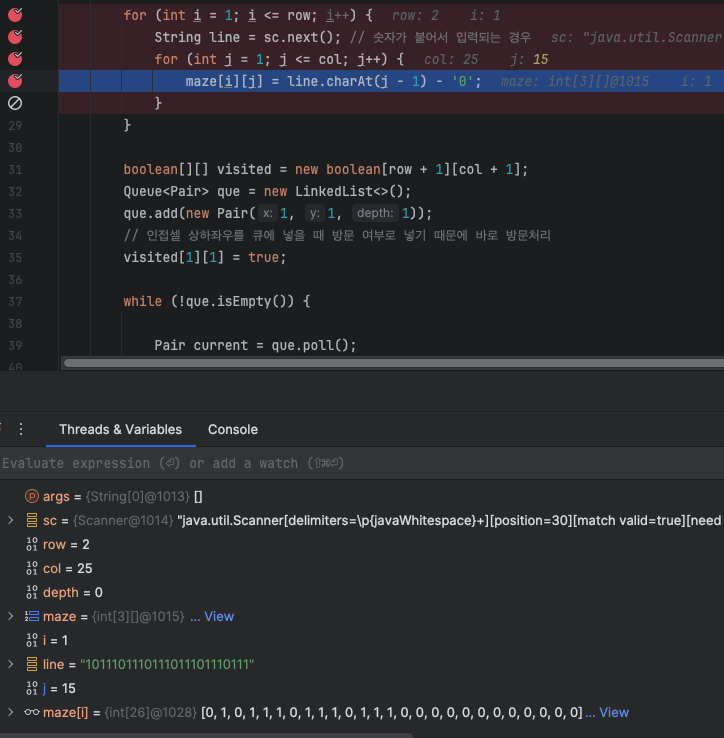
Task: Click line number 33 in gutter
Action: pyautogui.click(x=15, y=213)
